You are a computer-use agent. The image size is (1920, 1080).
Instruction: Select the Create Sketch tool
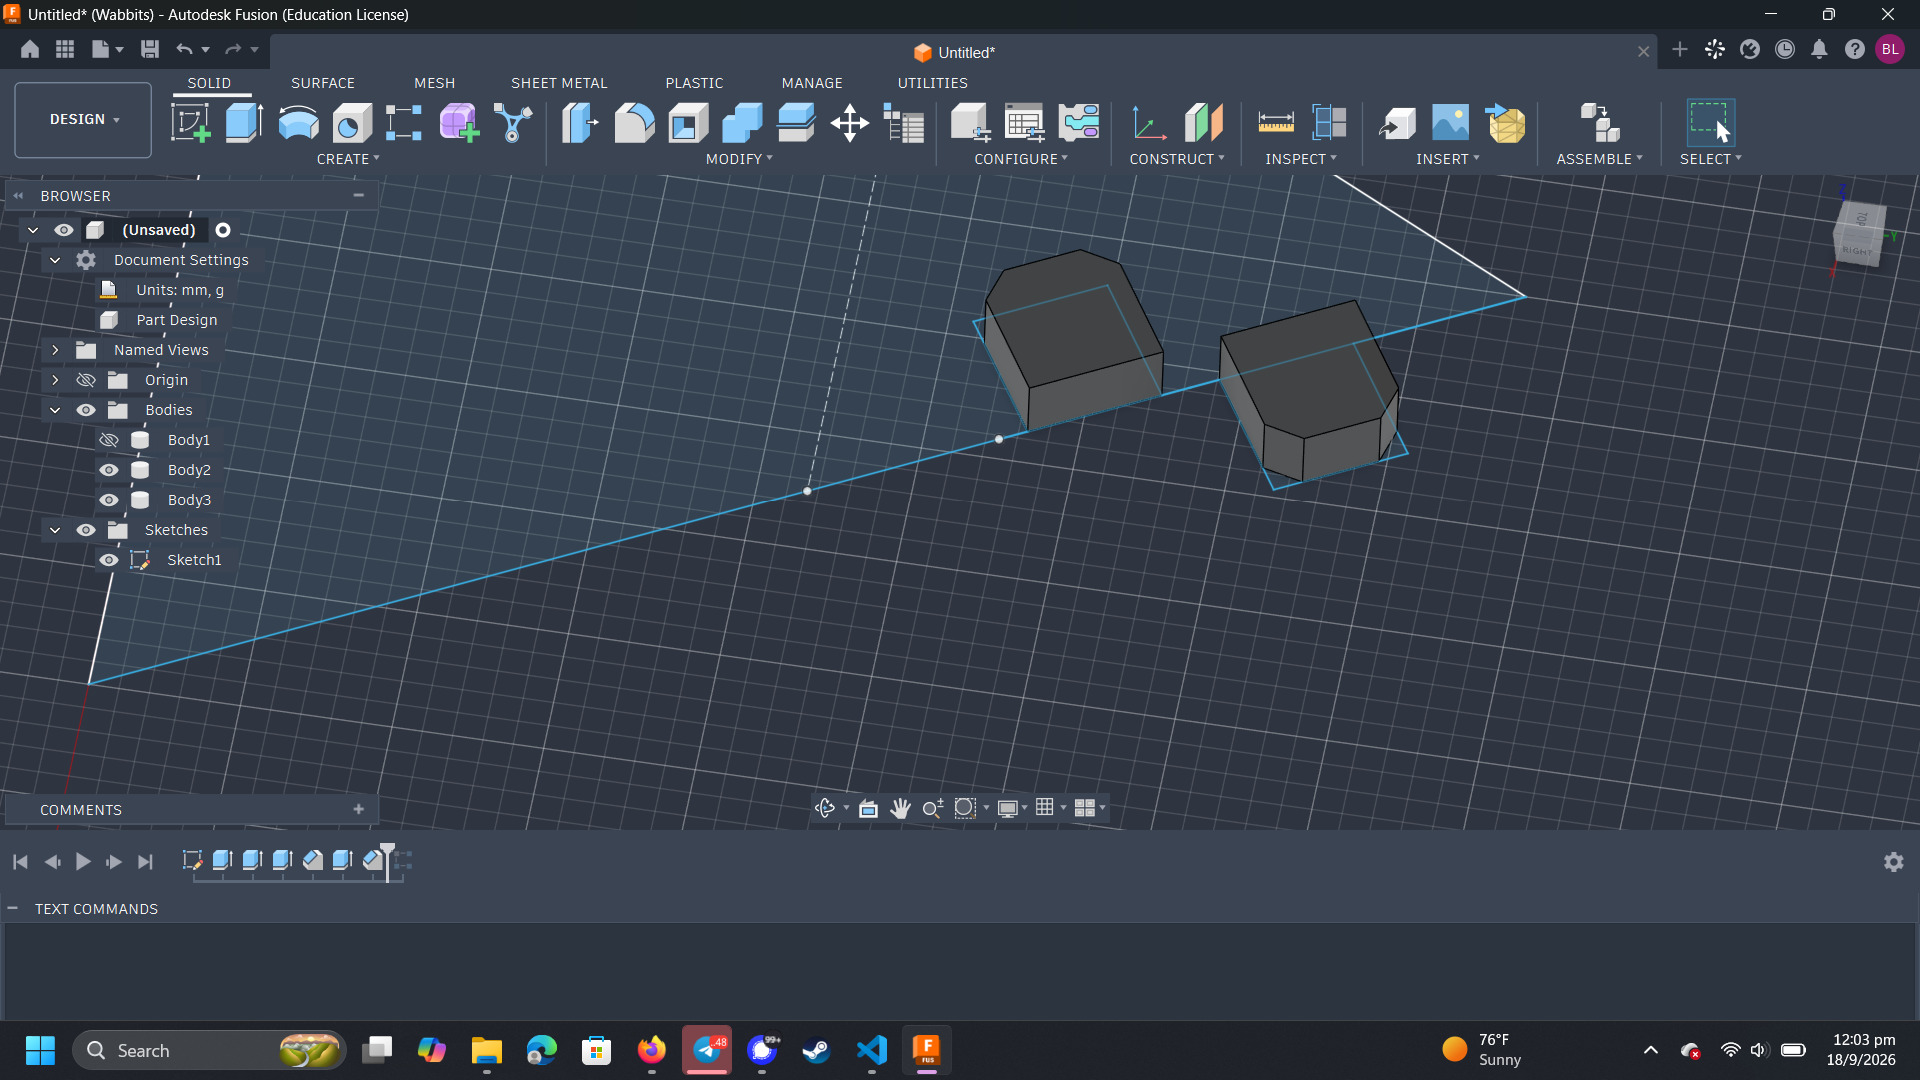[190, 123]
